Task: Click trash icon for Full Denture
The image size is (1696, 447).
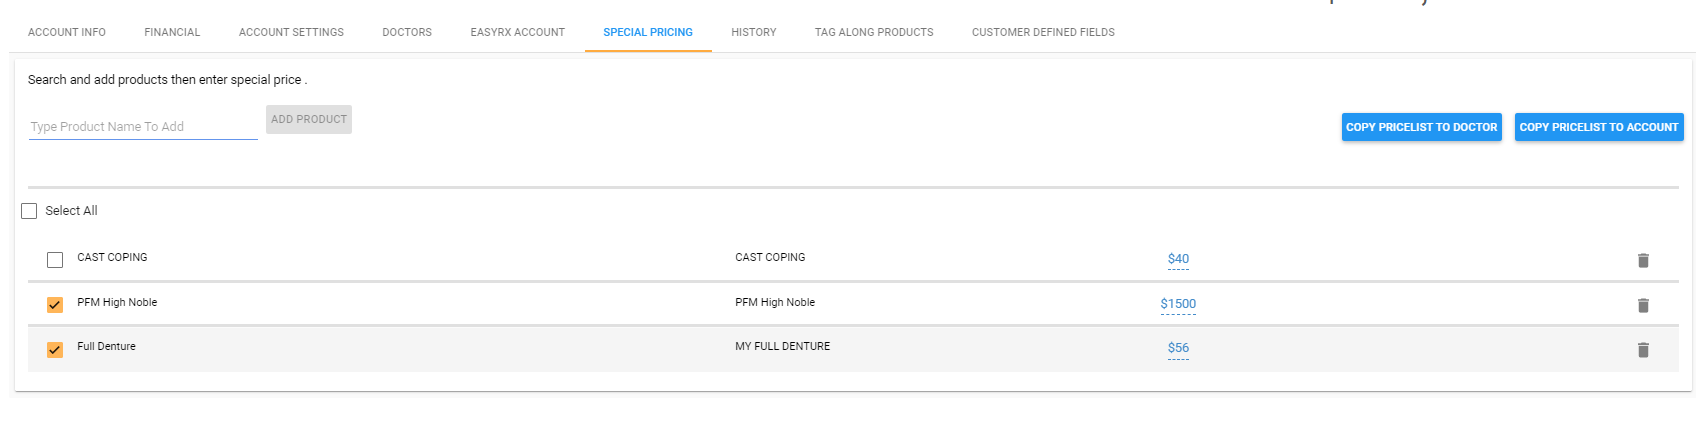Action: point(1642,350)
